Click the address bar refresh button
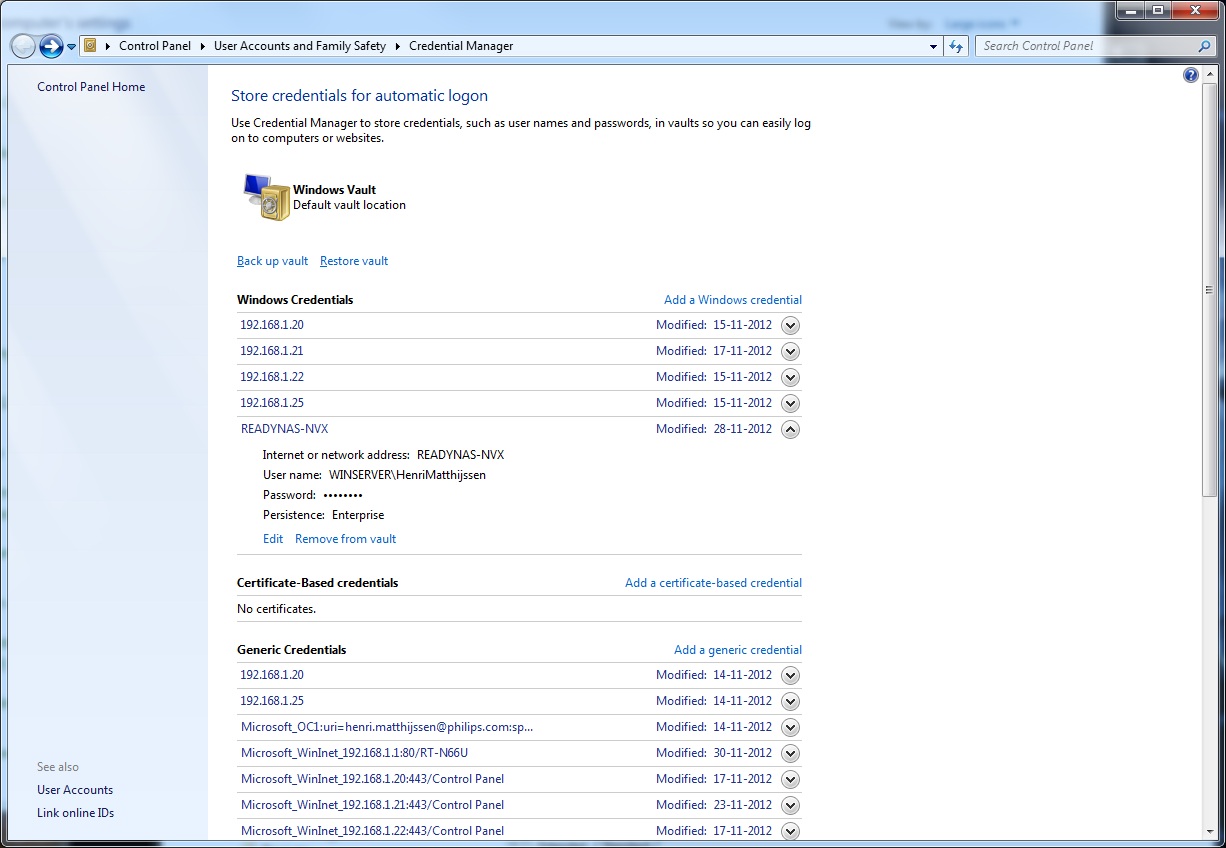This screenshot has width=1226, height=848. [956, 46]
